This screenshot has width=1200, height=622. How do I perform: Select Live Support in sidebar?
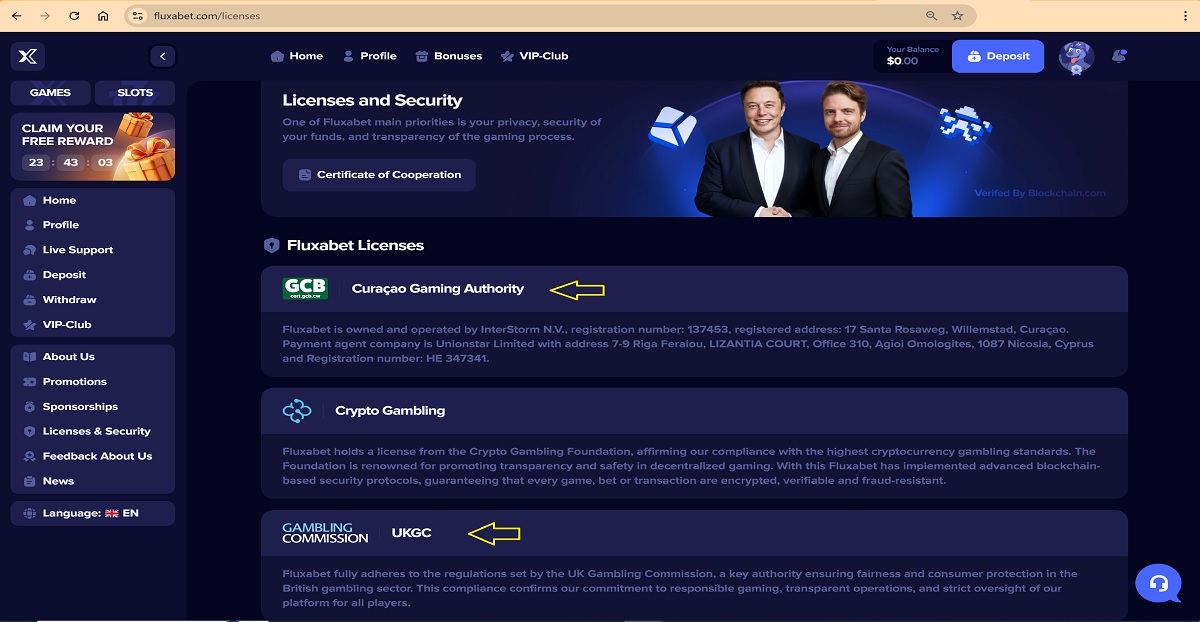78,250
